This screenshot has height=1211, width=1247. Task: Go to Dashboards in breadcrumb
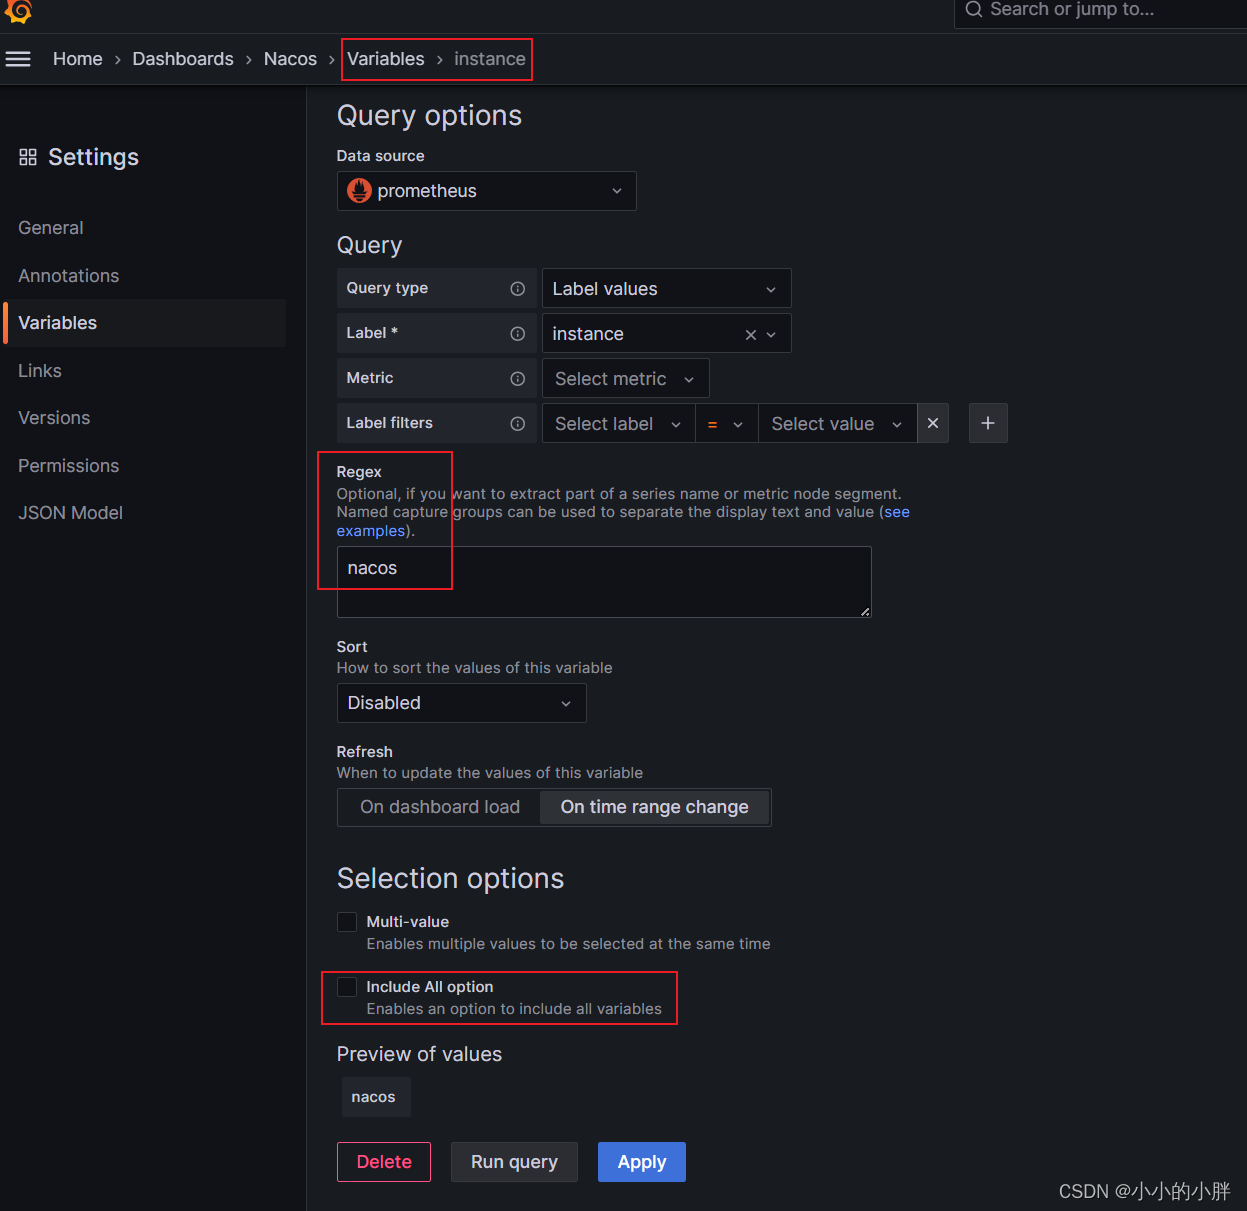click(183, 59)
